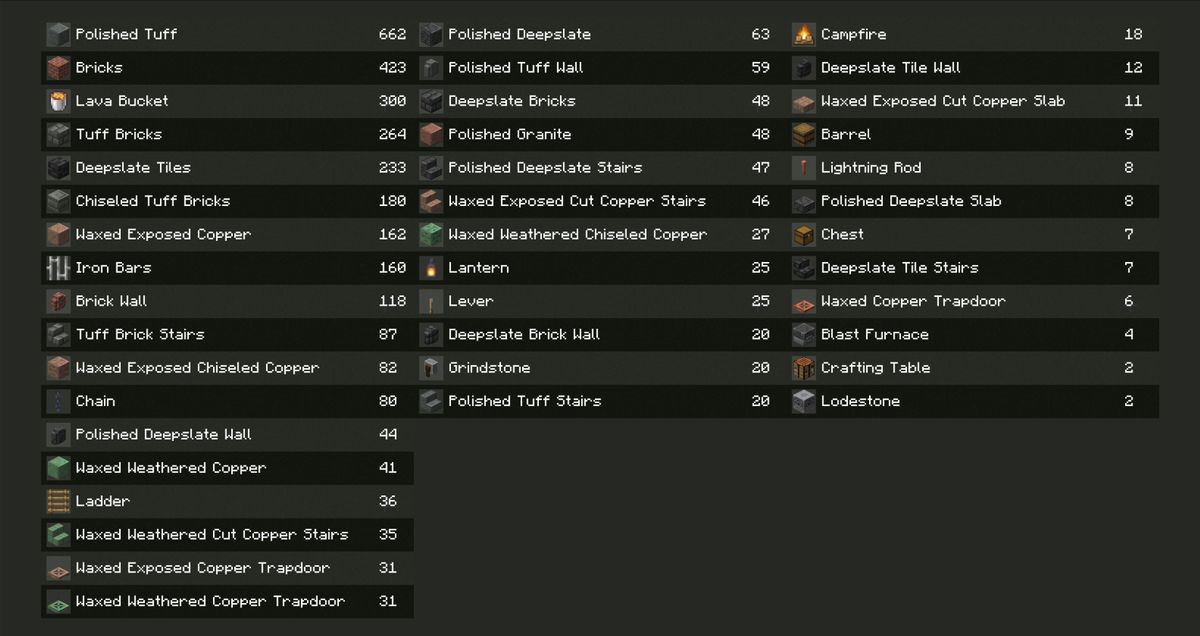Select the Lever list entry

tap(600, 301)
